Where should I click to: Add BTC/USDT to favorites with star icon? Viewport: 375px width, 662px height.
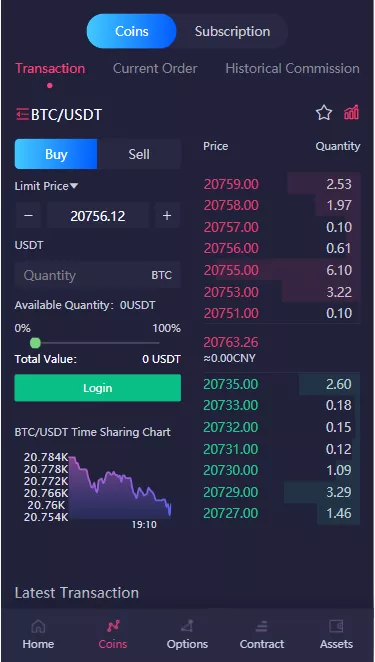point(324,113)
